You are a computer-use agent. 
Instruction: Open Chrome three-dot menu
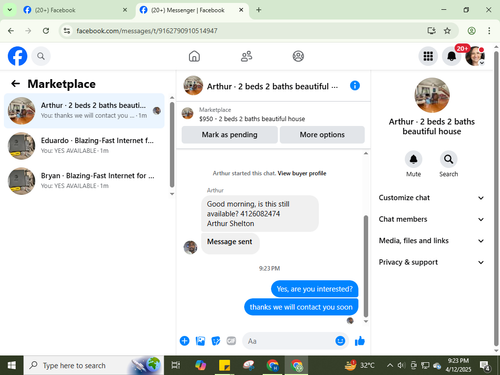(489, 31)
